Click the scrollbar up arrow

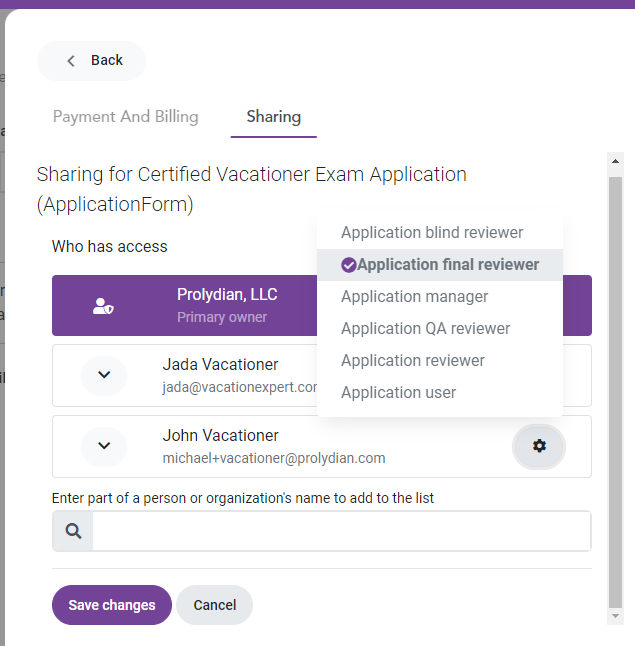click(x=615, y=161)
